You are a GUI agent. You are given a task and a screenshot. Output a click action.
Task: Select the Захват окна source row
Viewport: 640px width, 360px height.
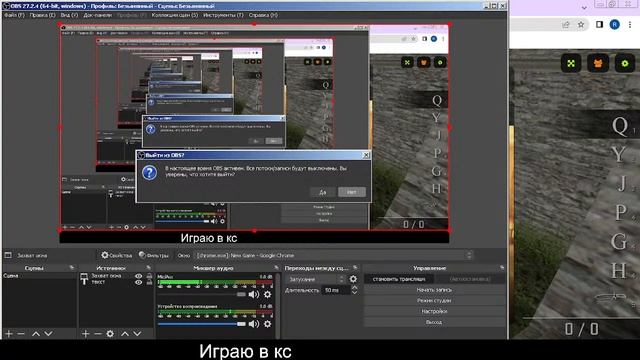pyautogui.click(x=116, y=276)
